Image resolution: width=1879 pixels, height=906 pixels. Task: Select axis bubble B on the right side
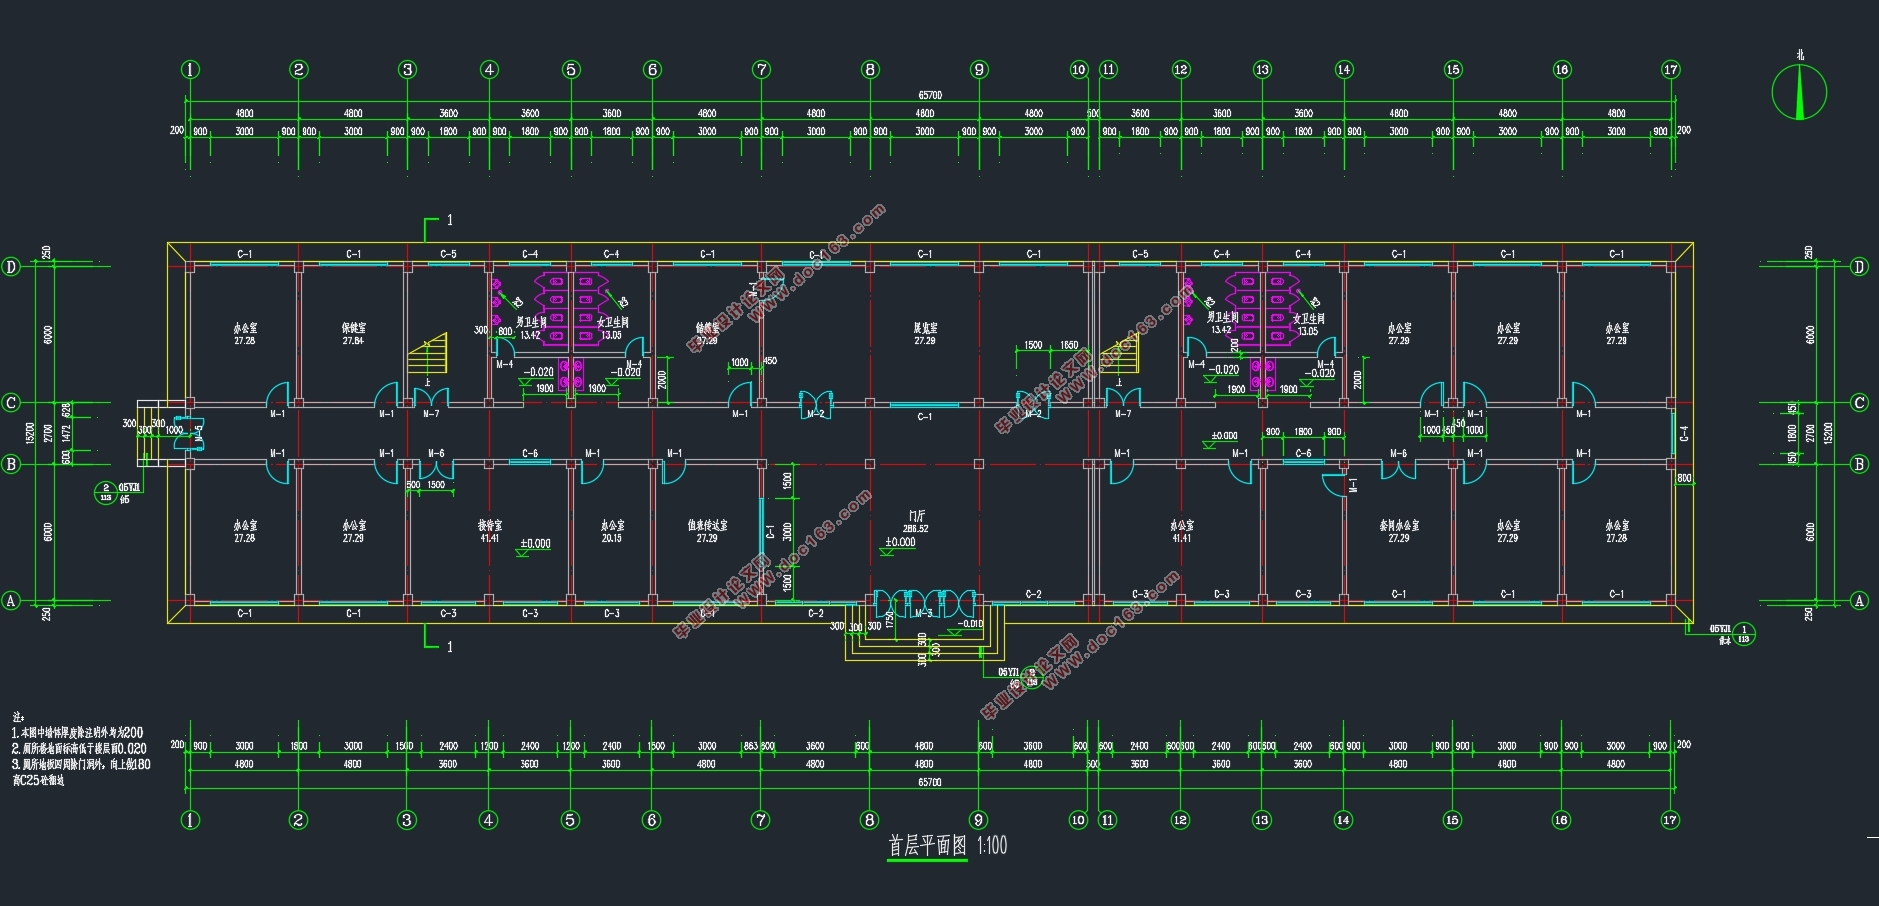point(1860,464)
